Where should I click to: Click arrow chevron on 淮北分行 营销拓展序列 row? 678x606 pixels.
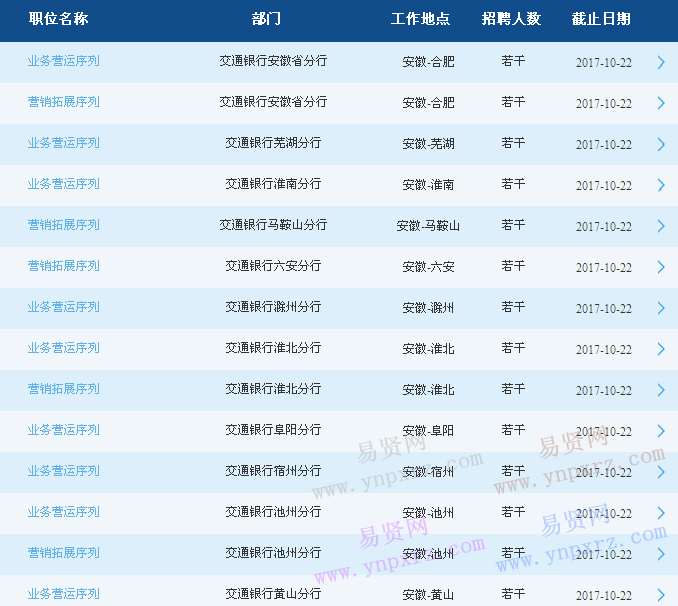661,390
